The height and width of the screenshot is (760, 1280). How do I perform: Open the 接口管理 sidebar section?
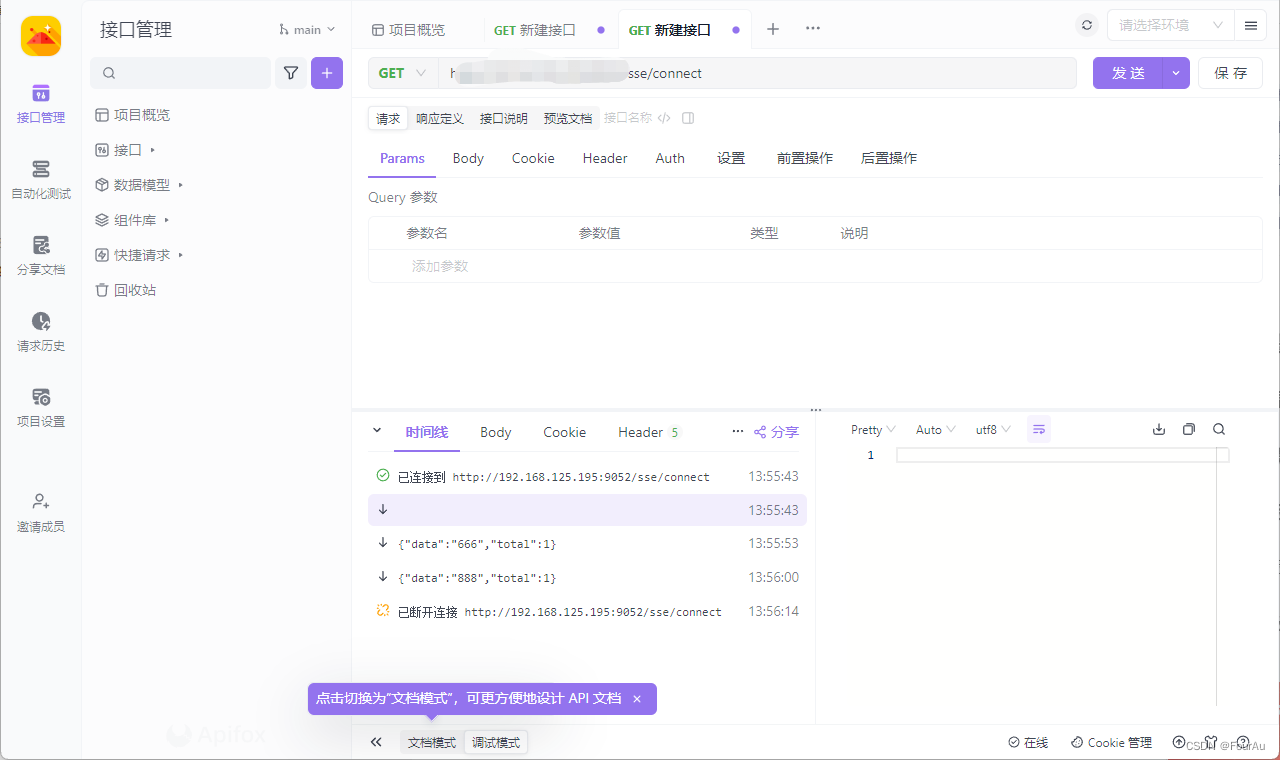pos(41,104)
